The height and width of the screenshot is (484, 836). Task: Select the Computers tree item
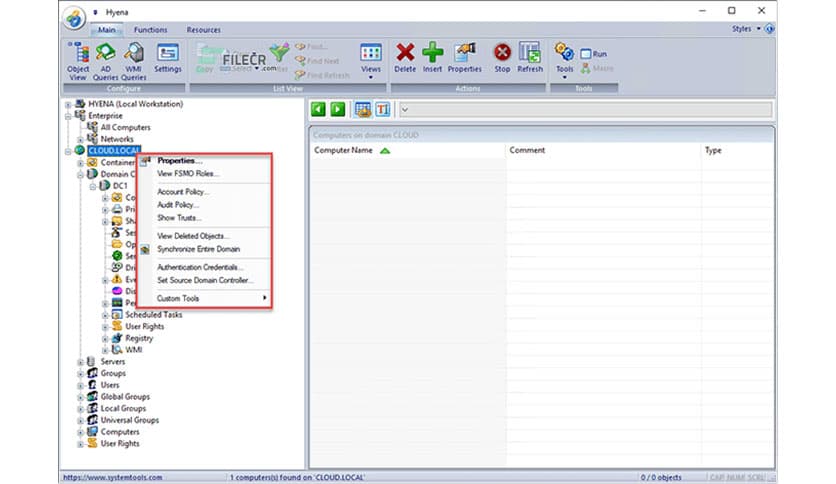click(x=120, y=432)
